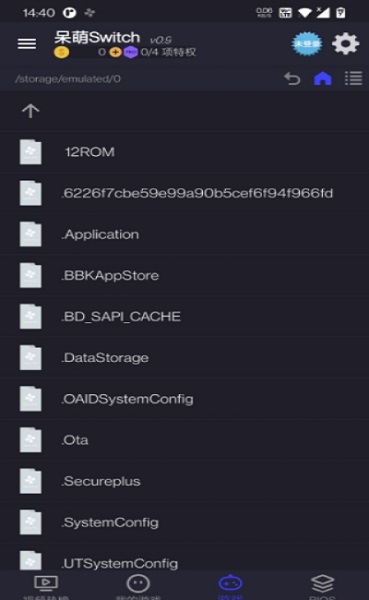This screenshot has width=369, height=600.
Task: Click the /storage/emulated/0 path field
Action: (68, 79)
